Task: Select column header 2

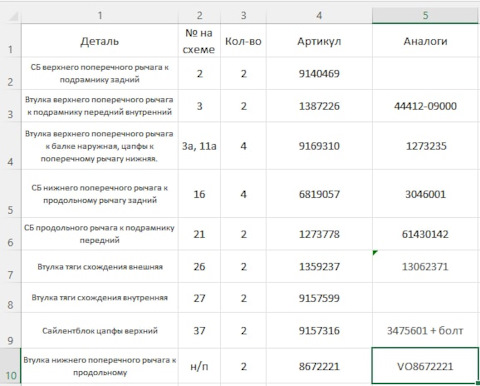Action: tap(199, 16)
